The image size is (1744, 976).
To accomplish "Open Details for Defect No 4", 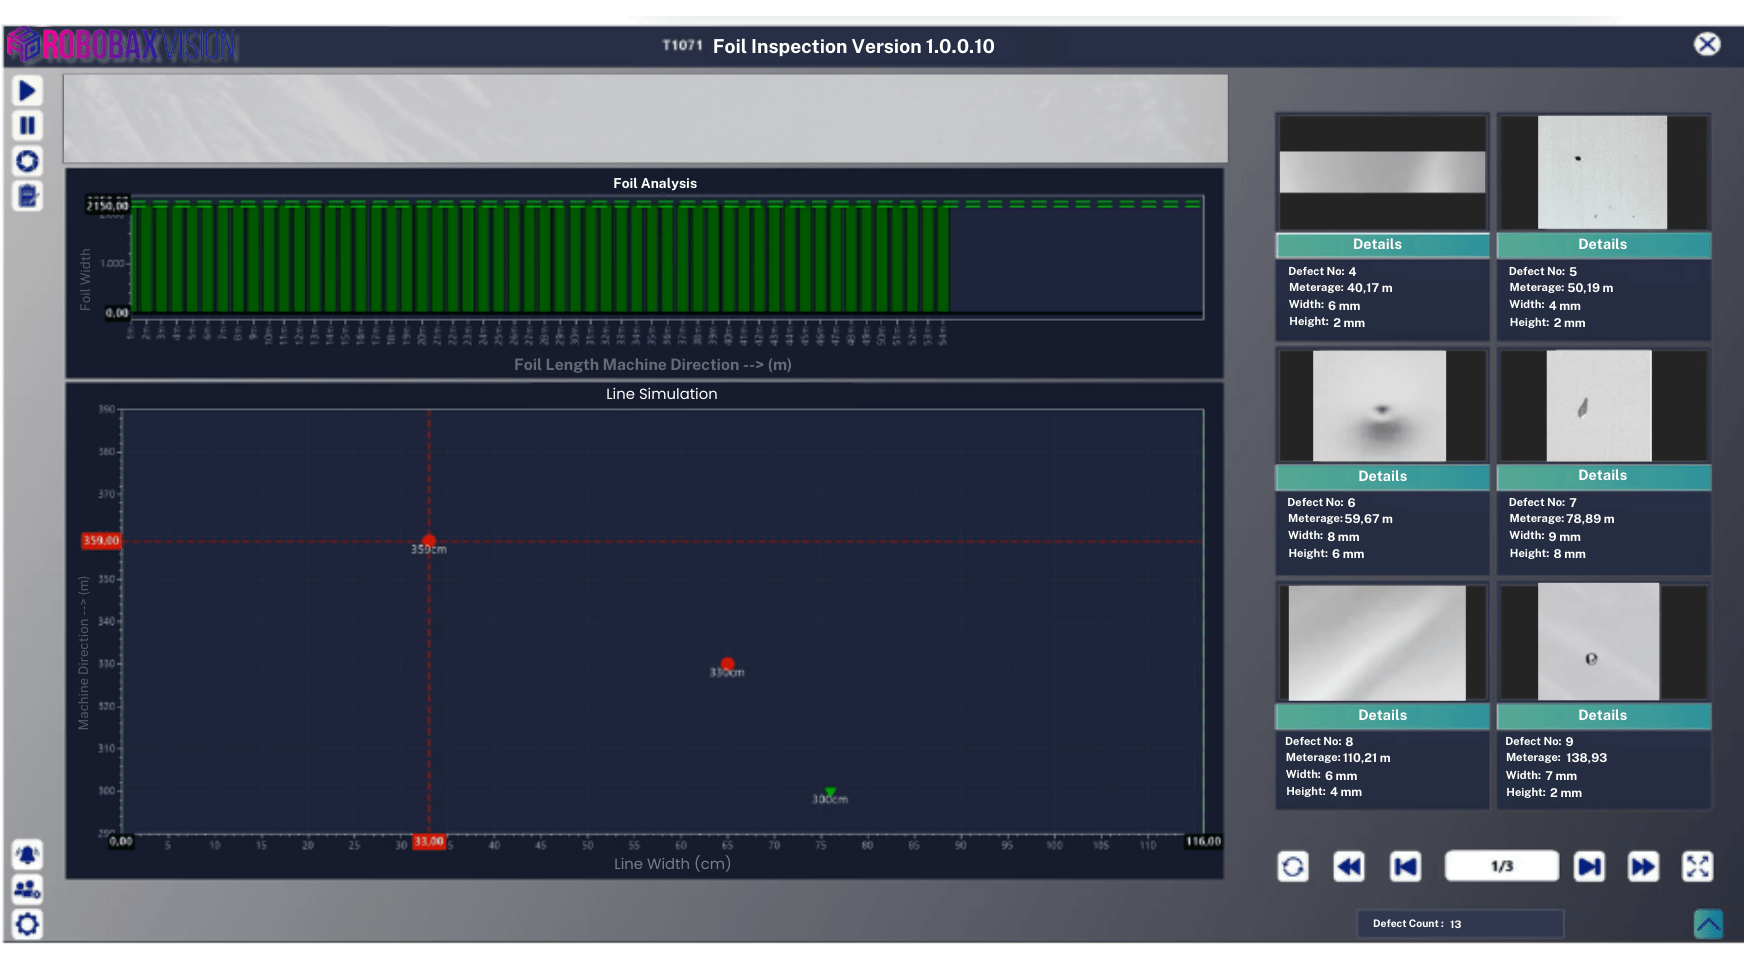I will (x=1382, y=245).
